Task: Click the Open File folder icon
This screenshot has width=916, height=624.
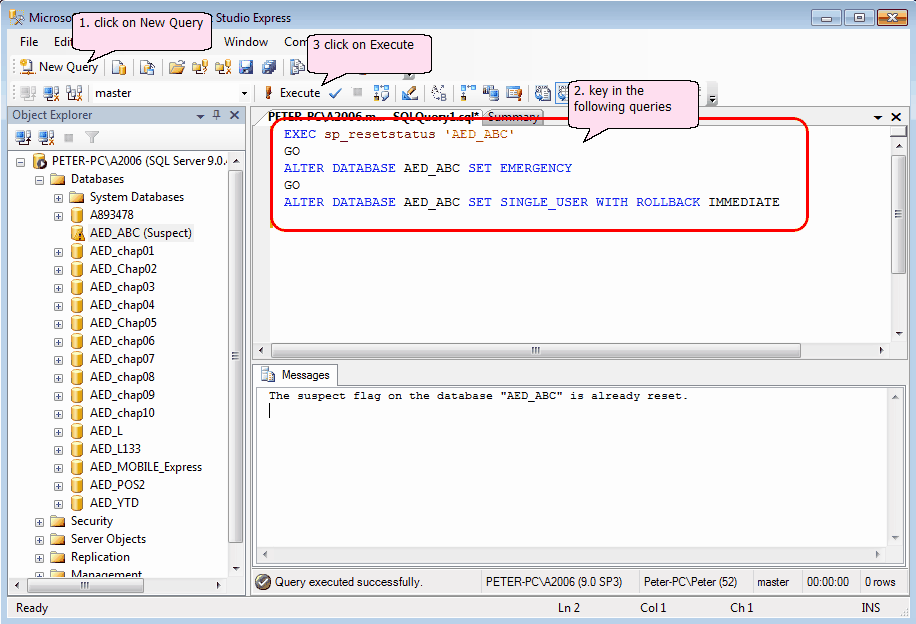Action: click(176, 67)
